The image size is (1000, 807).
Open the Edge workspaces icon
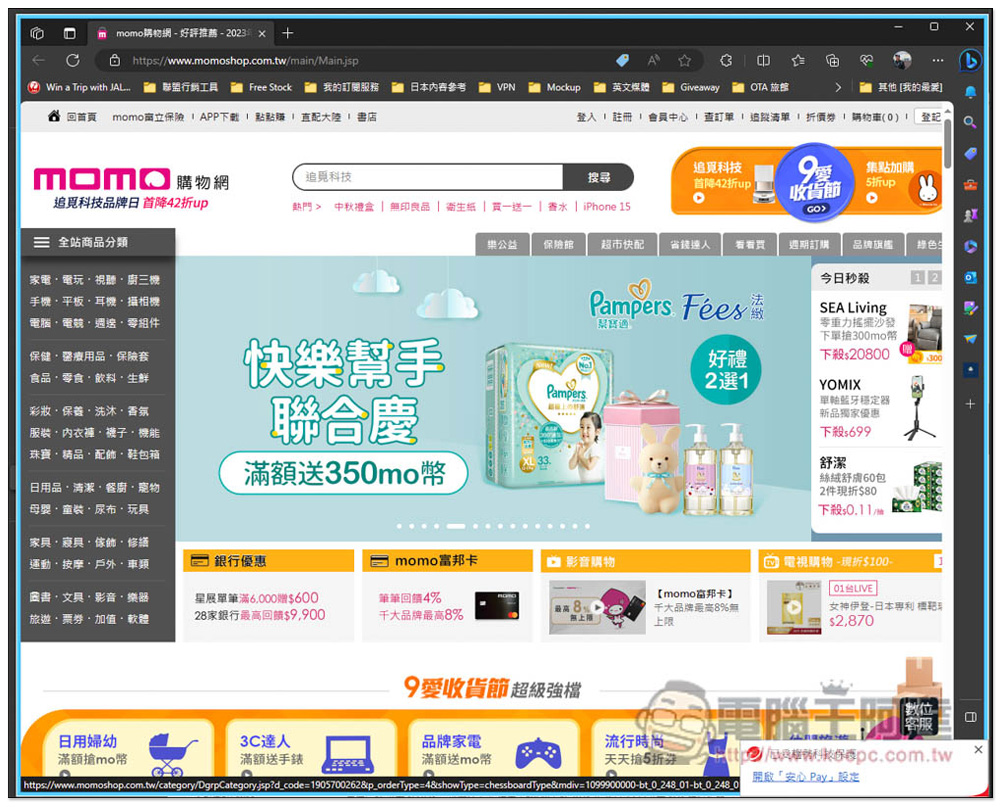pos(38,33)
